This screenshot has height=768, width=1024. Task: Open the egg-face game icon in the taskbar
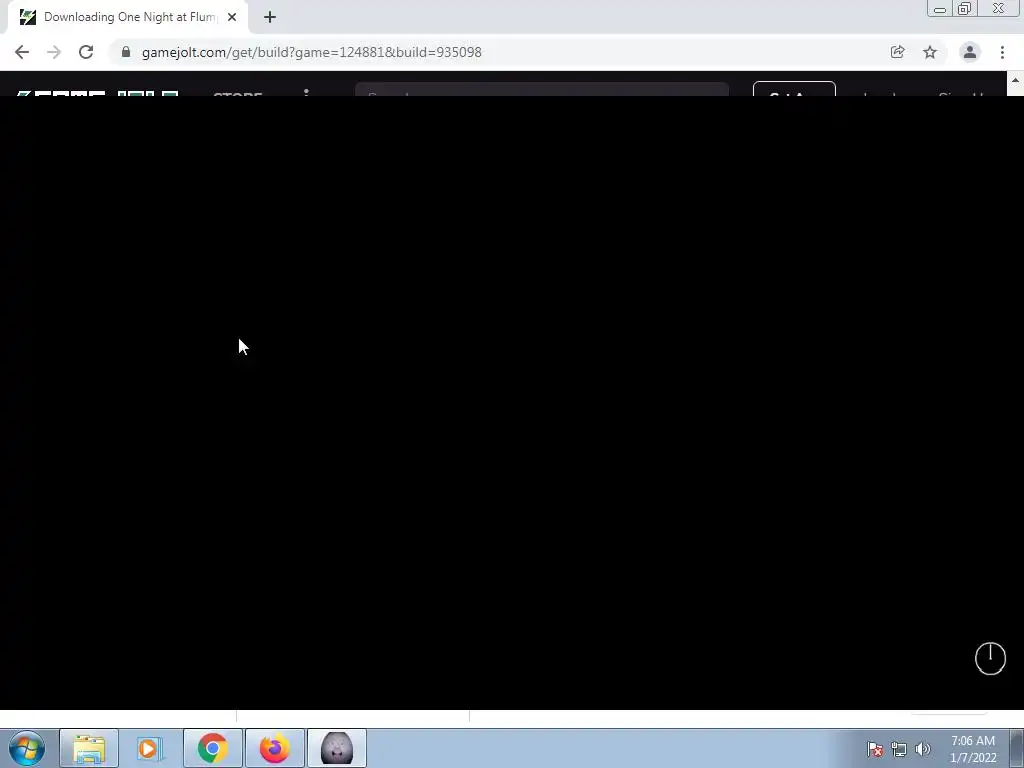click(336, 748)
